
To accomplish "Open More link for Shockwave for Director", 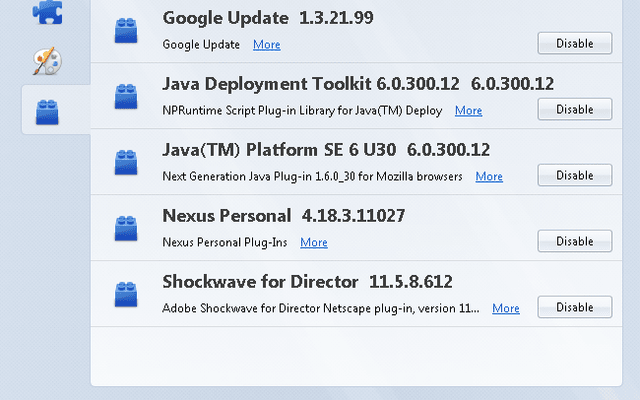I will pos(506,308).
